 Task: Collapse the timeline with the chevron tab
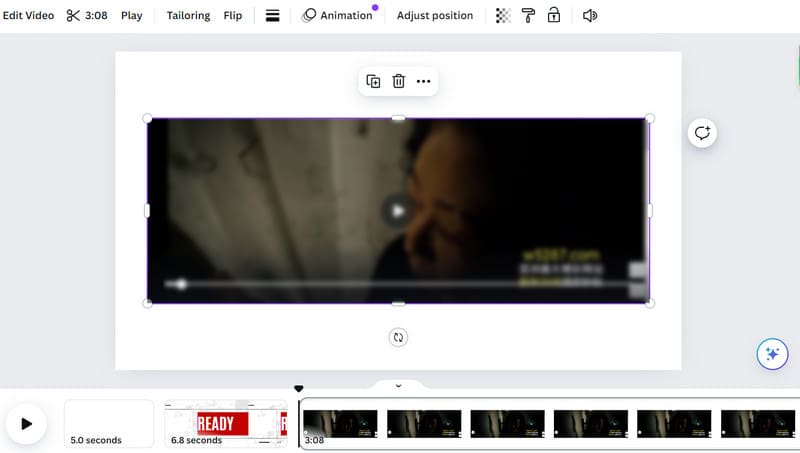point(398,386)
